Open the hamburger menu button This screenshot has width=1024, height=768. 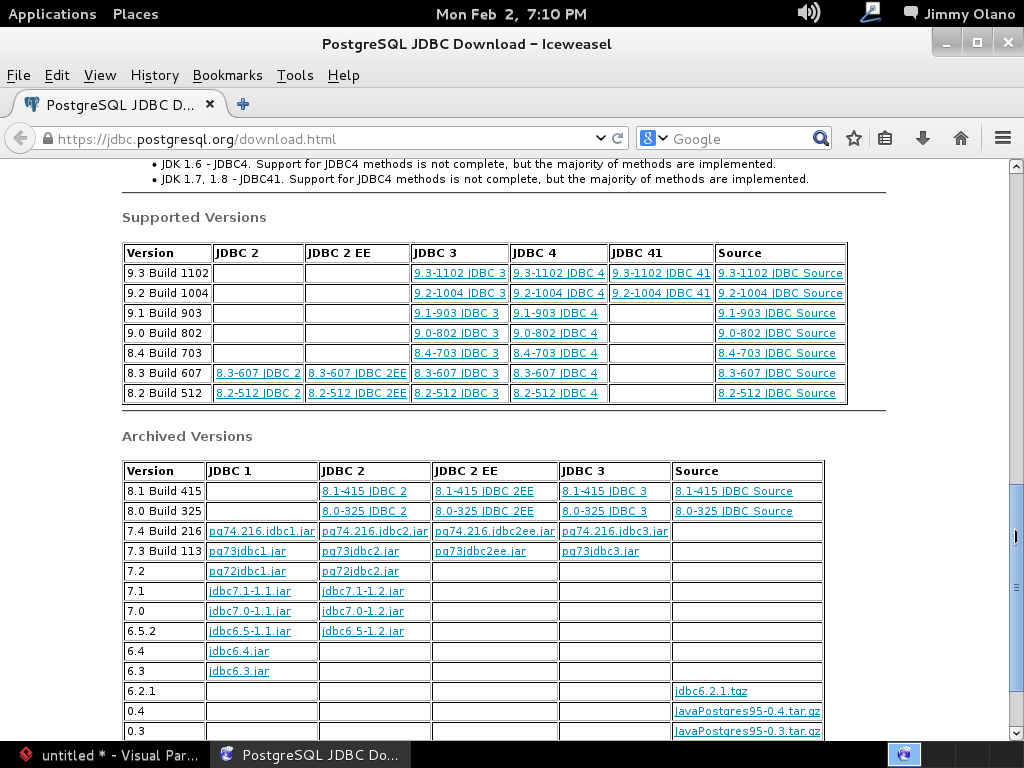pyautogui.click(x=1003, y=139)
